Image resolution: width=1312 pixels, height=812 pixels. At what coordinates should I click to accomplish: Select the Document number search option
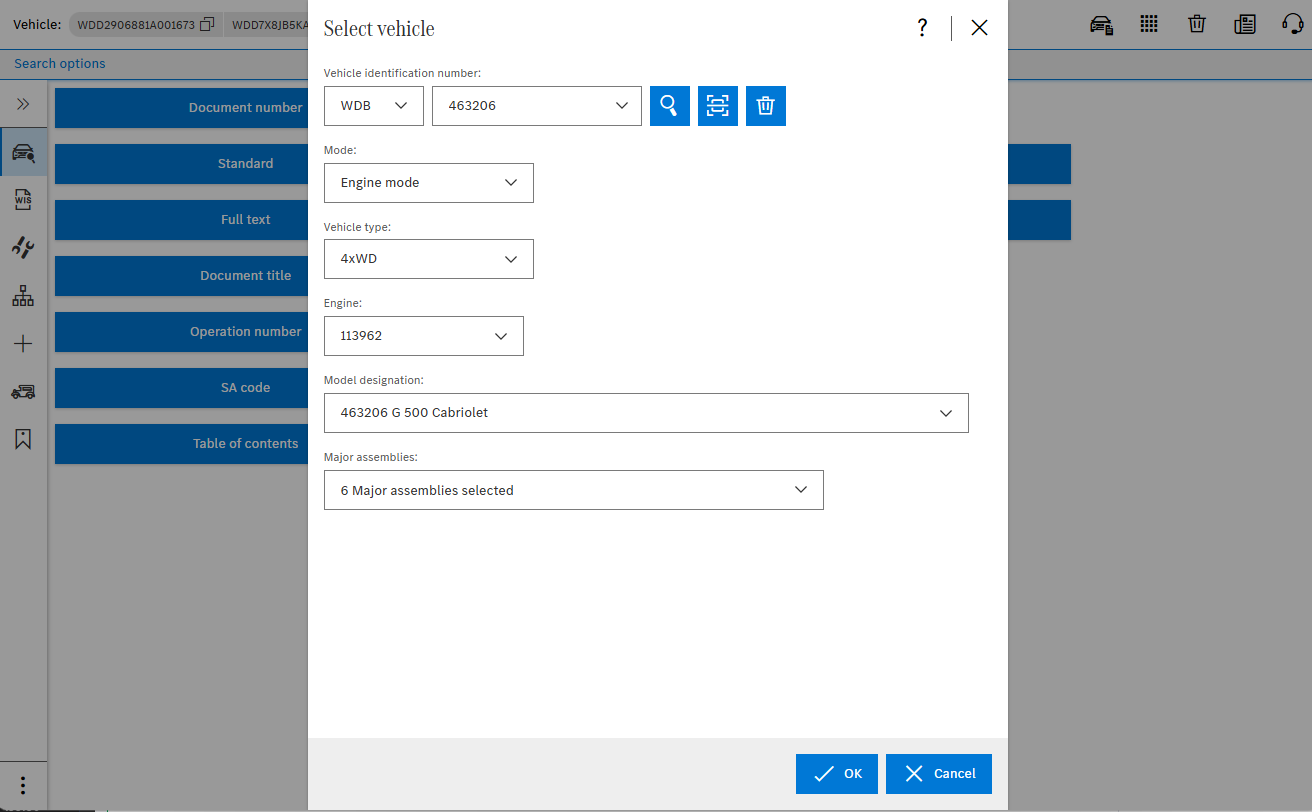pyautogui.click(x=181, y=108)
